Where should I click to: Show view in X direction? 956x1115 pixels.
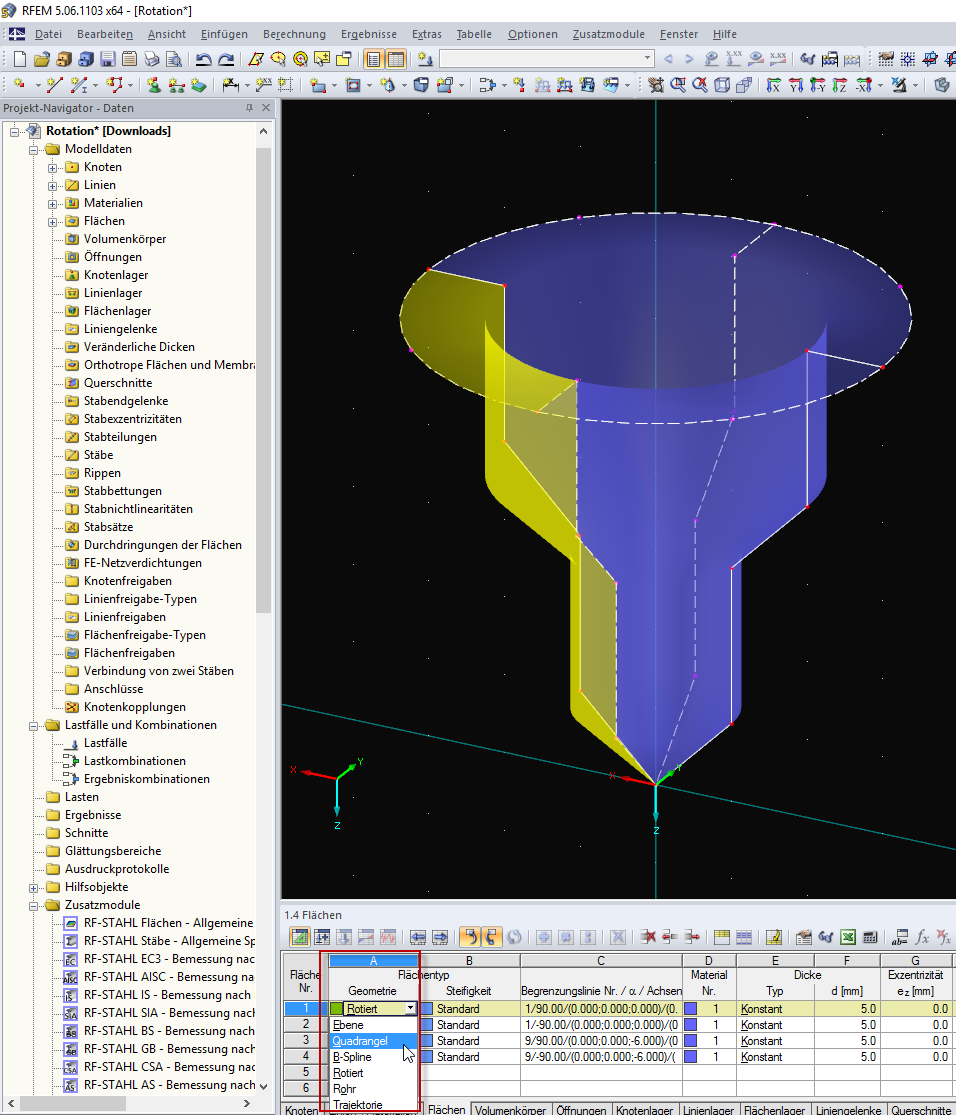point(773,85)
